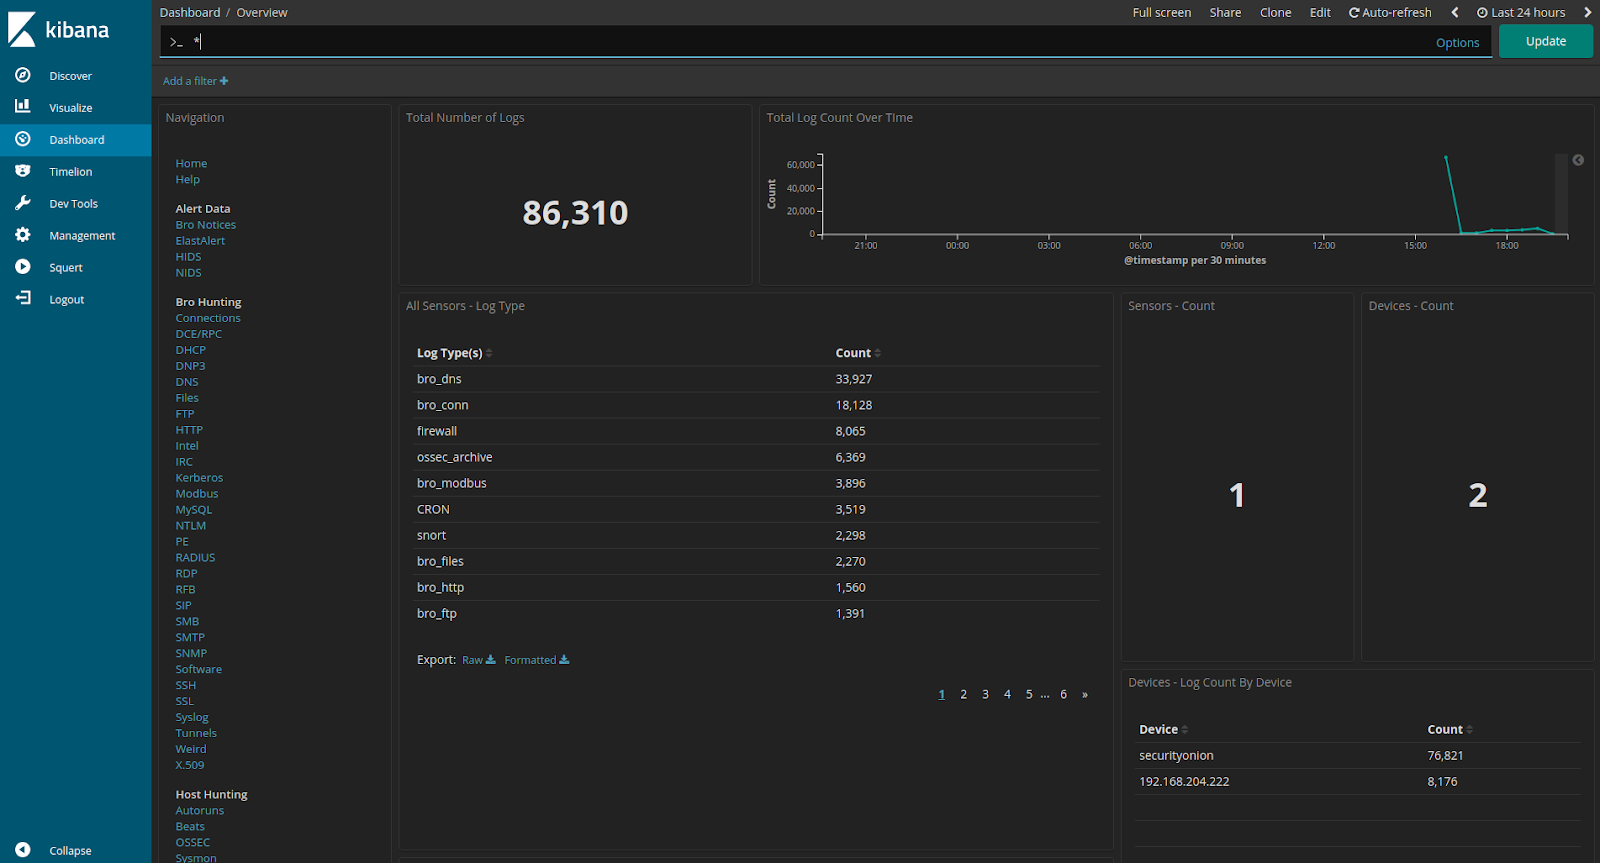Go to page 2 of log types
This screenshot has height=863, width=1600.
pyautogui.click(x=963, y=694)
